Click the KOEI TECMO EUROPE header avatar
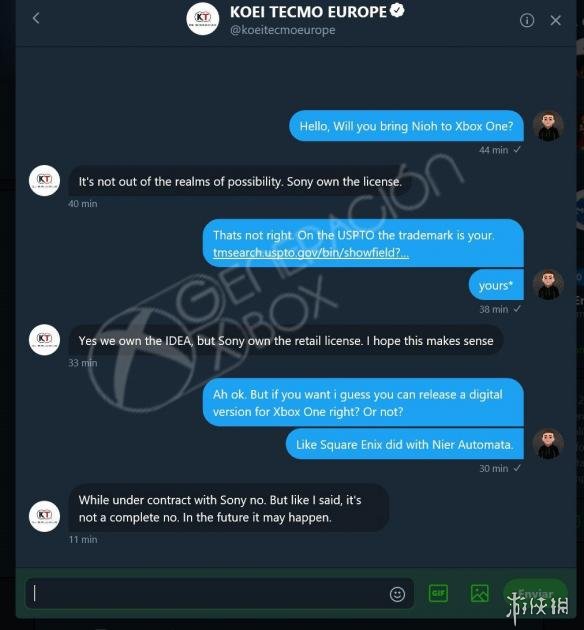Viewport: 584px width, 630px height. point(203,18)
